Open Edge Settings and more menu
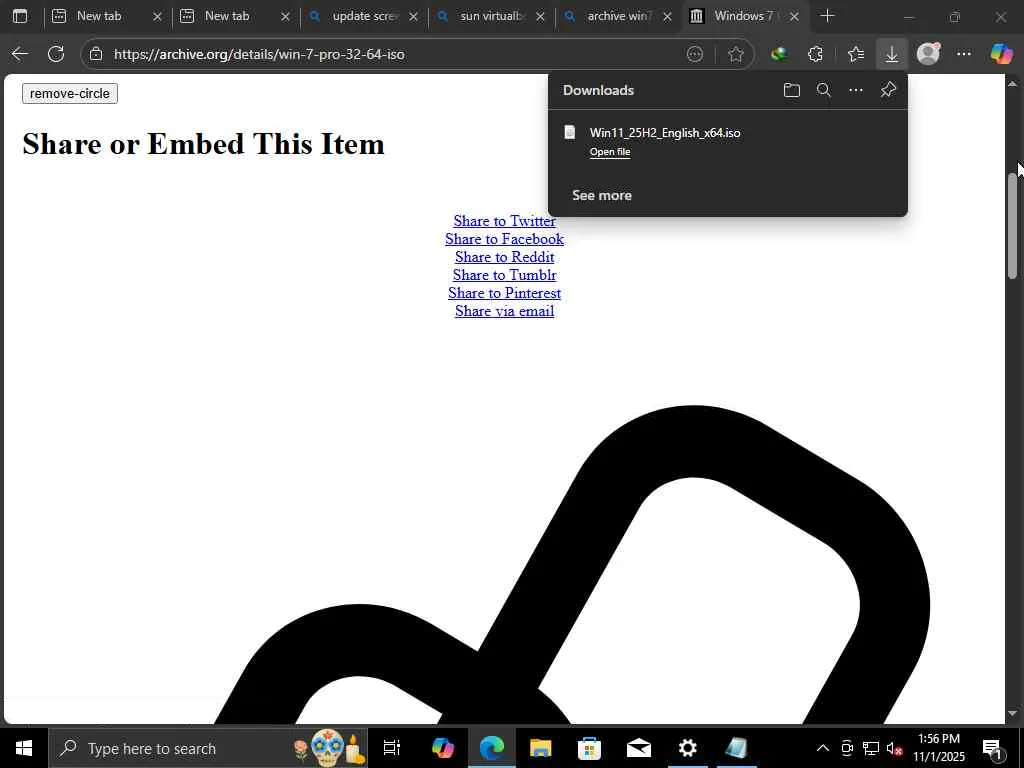The width and height of the screenshot is (1024, 768). [x=963, y=54]
